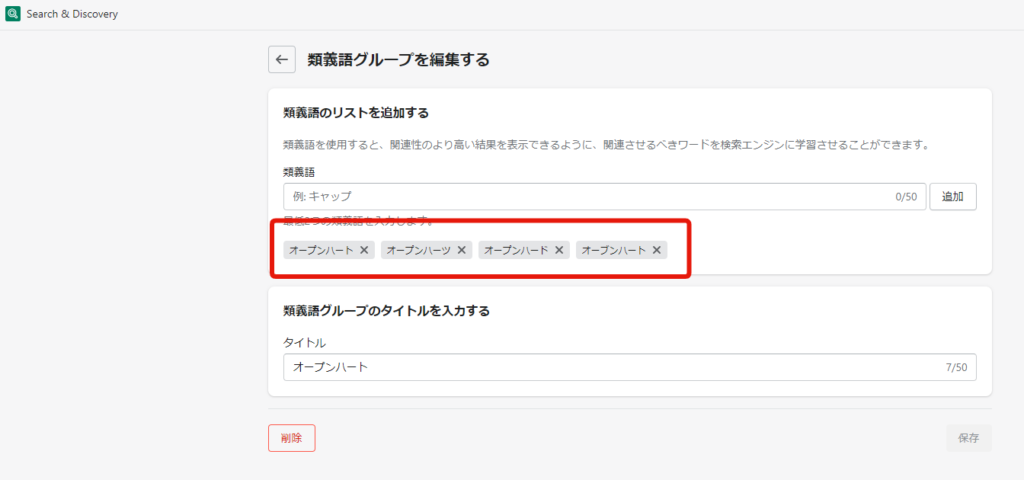Select the オープンハーツ tag label
Image resolution: width=1024 pixels, height=480 pixels.
tap(419, 250)
